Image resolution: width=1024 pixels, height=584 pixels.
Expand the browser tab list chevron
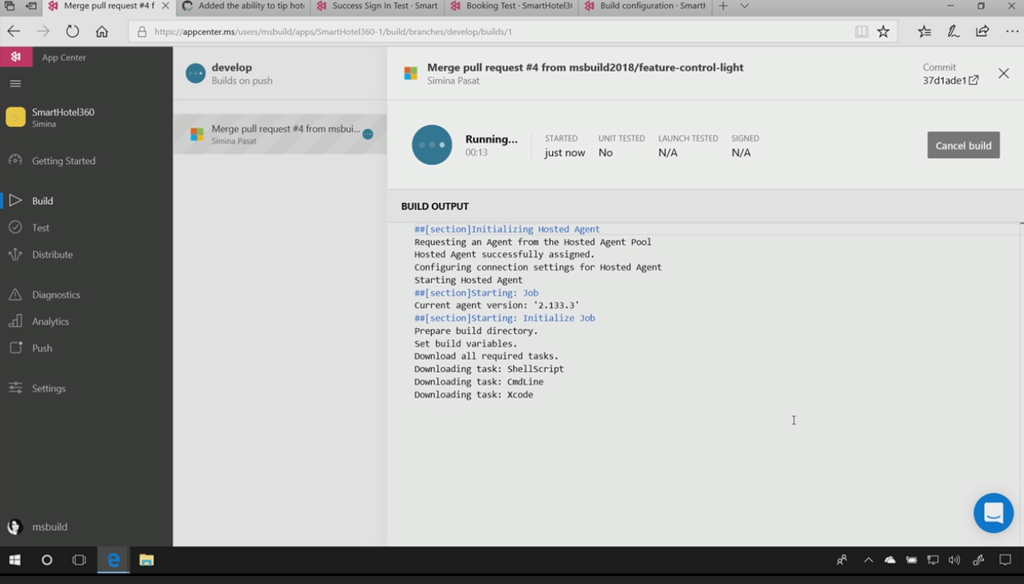(744, 6)
